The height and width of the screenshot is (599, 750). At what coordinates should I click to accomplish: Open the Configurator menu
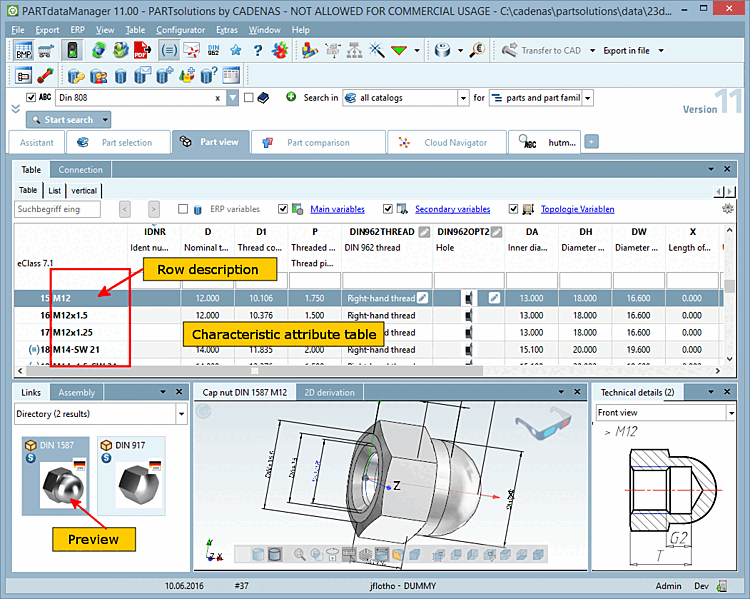click(x=180, y=30)
